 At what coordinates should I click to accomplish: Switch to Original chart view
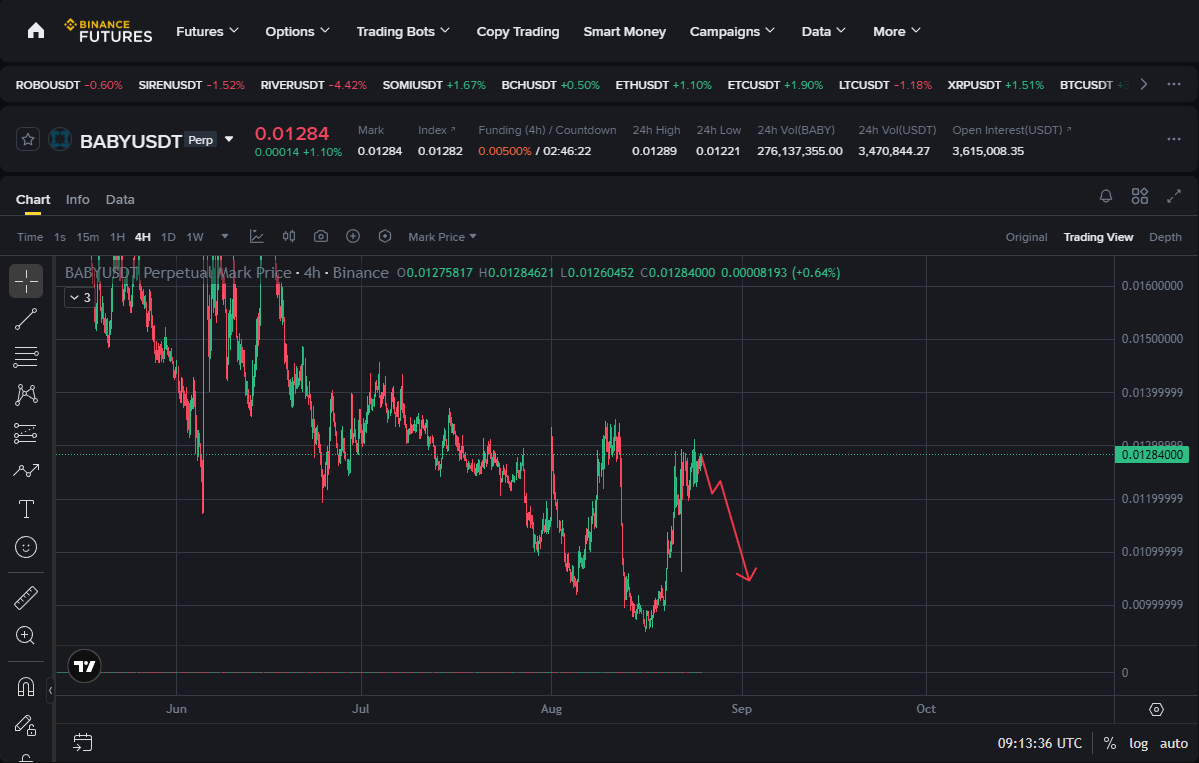[x=1026, y=237]
